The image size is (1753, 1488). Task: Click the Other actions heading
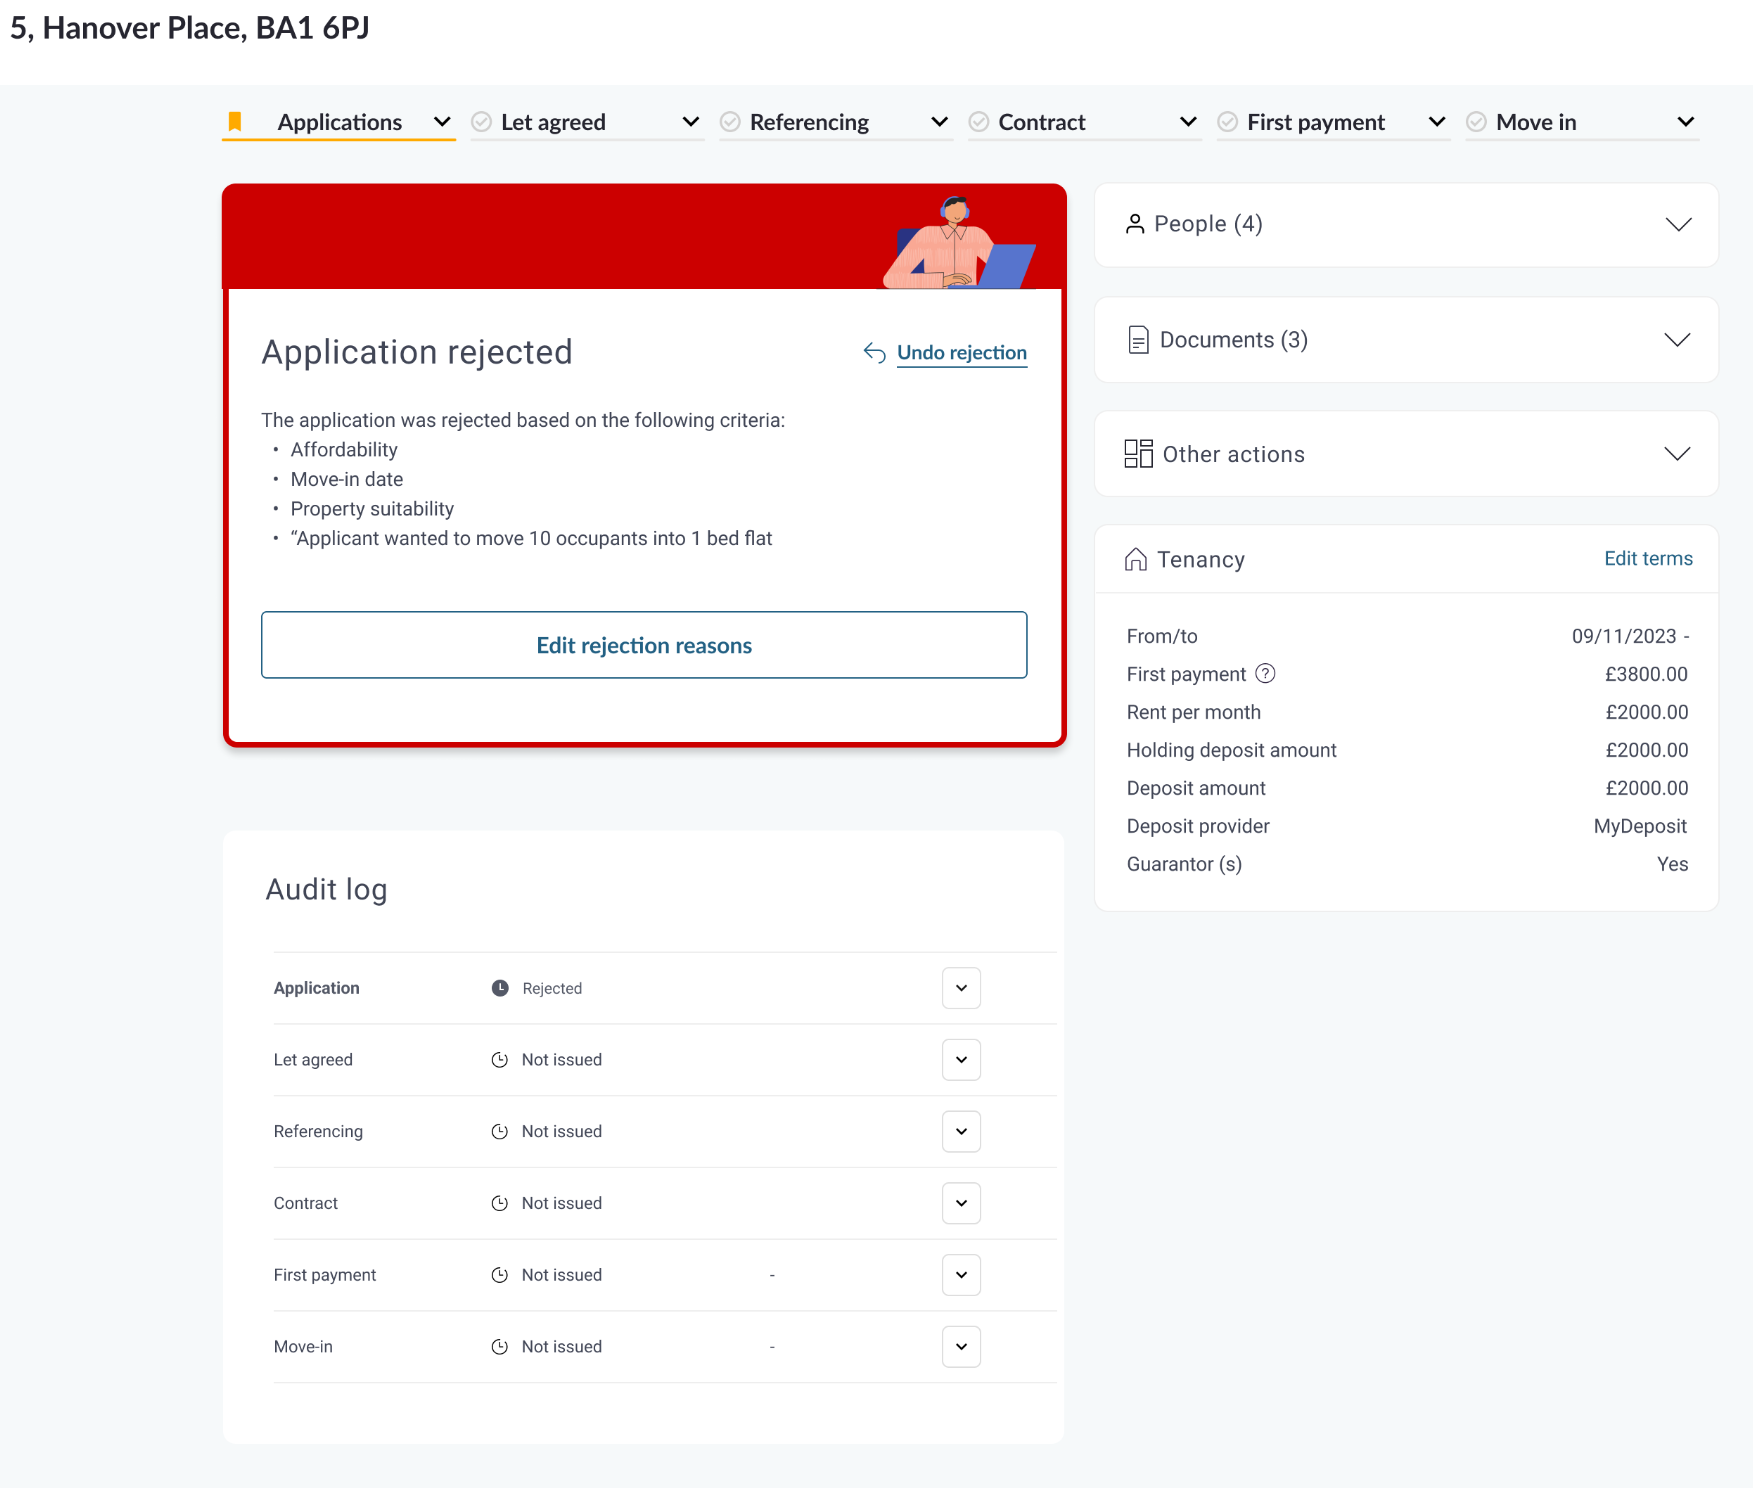tap(1234, 454)
